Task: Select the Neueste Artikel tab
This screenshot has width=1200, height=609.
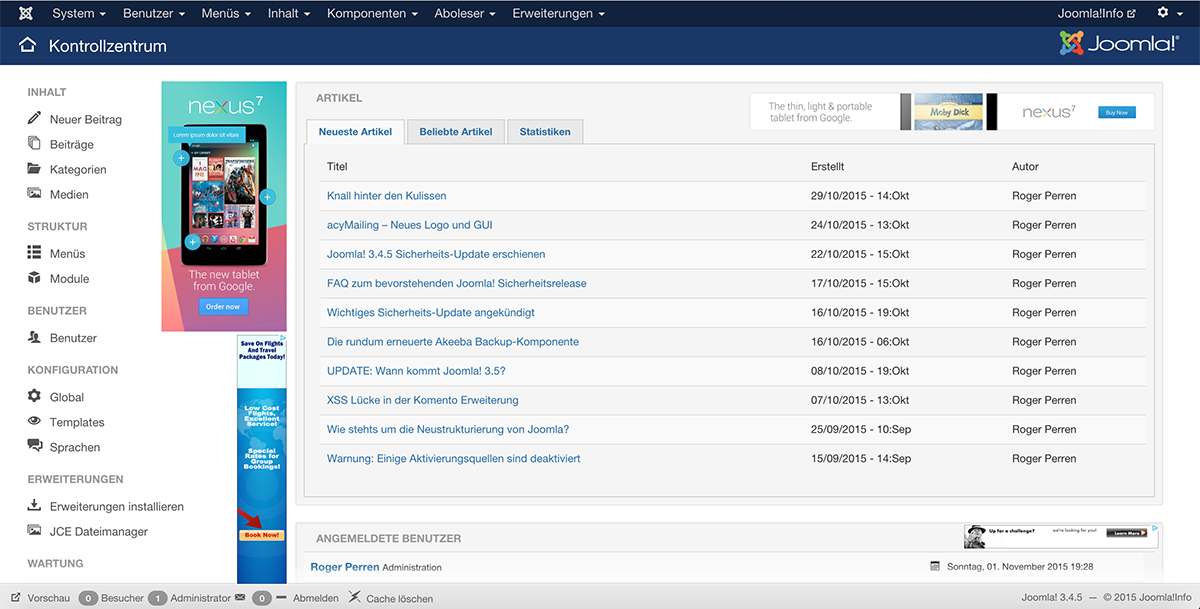Action: (355, 131)
